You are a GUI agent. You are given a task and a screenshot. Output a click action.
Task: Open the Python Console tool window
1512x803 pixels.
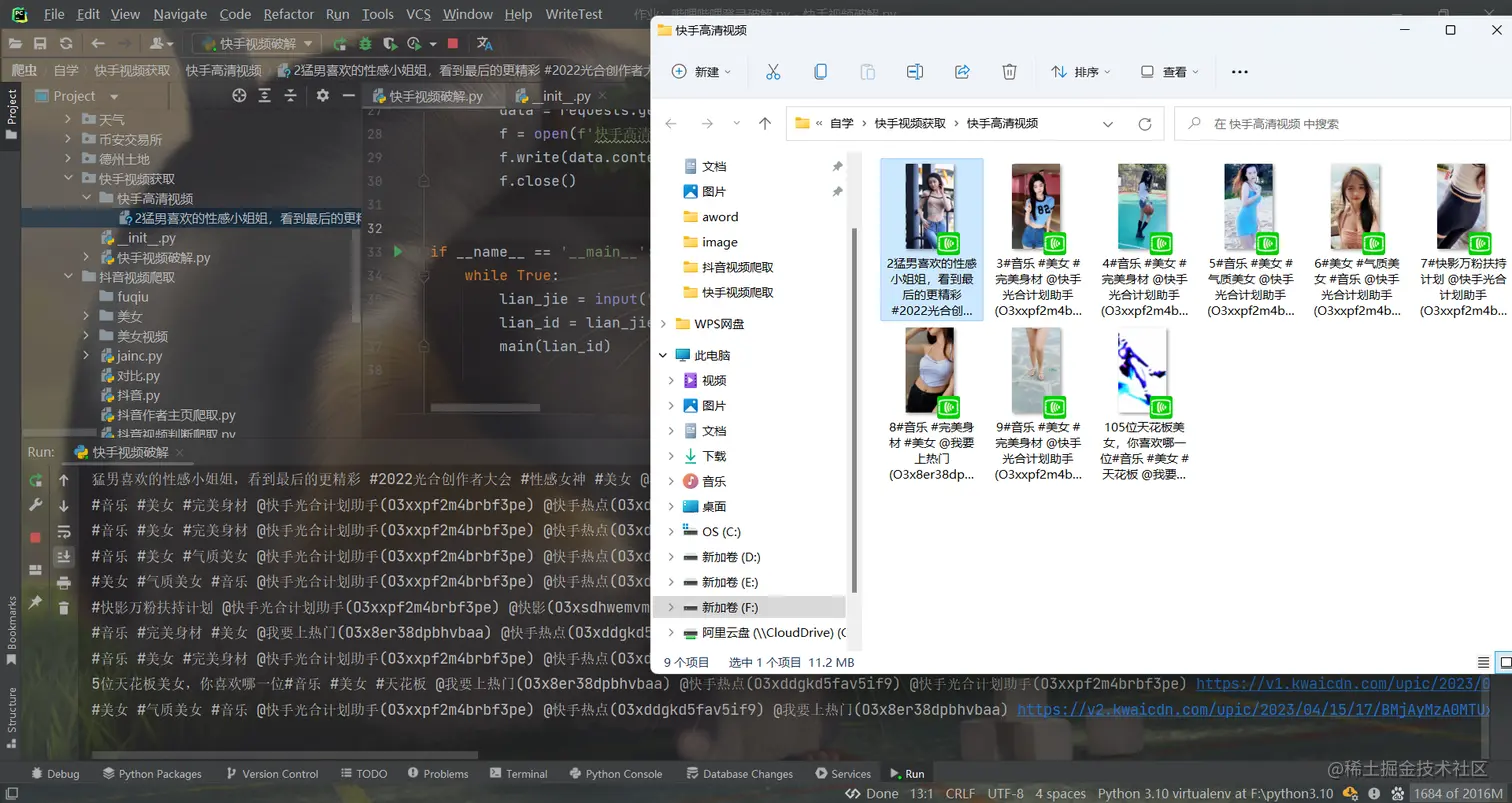(x=614, y=773)
